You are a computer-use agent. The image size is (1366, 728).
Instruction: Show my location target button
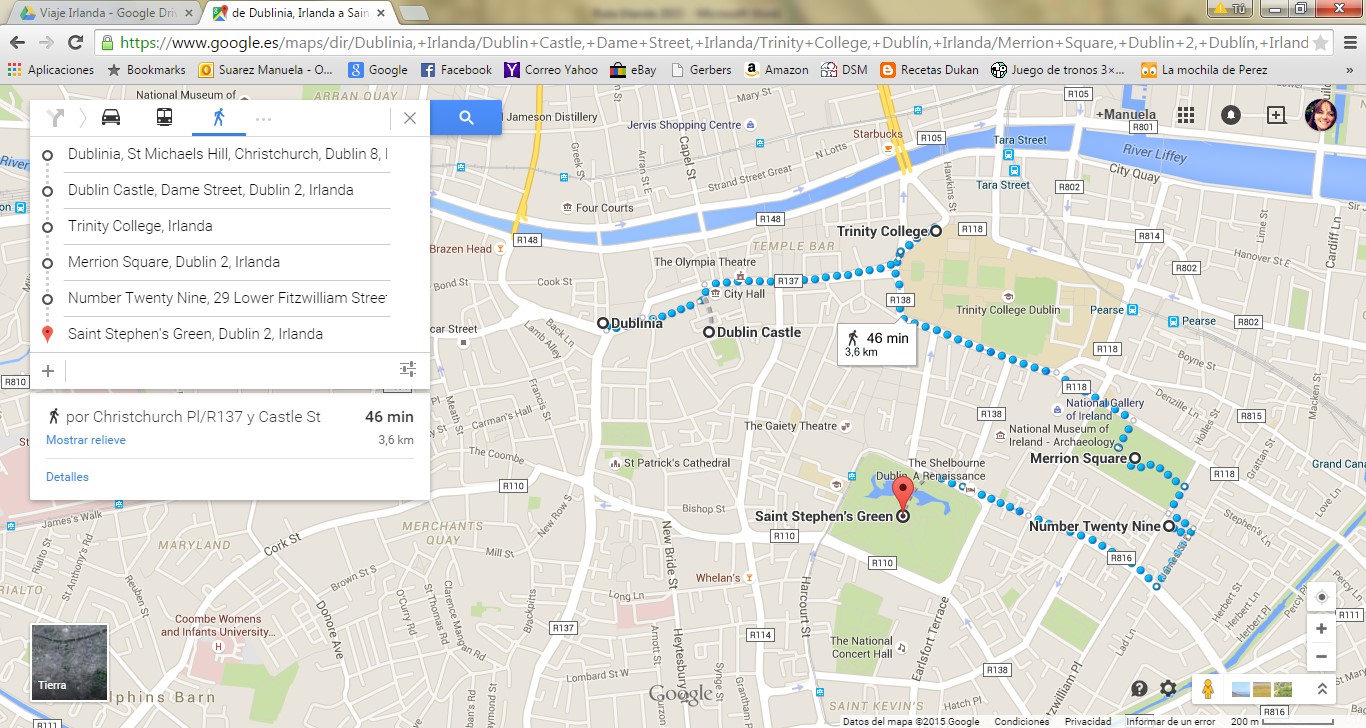[x=1321, y=597]
